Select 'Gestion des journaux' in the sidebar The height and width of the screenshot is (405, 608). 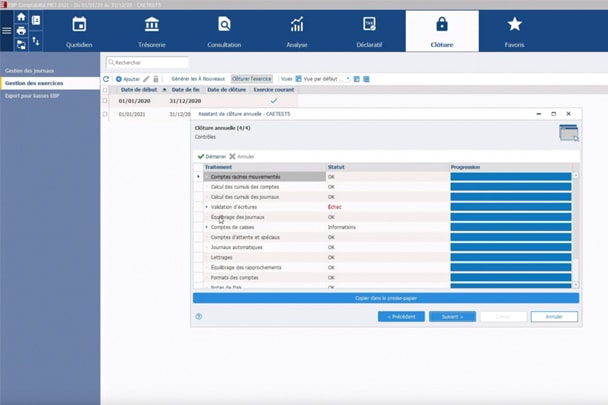click(x=28, y=71)
